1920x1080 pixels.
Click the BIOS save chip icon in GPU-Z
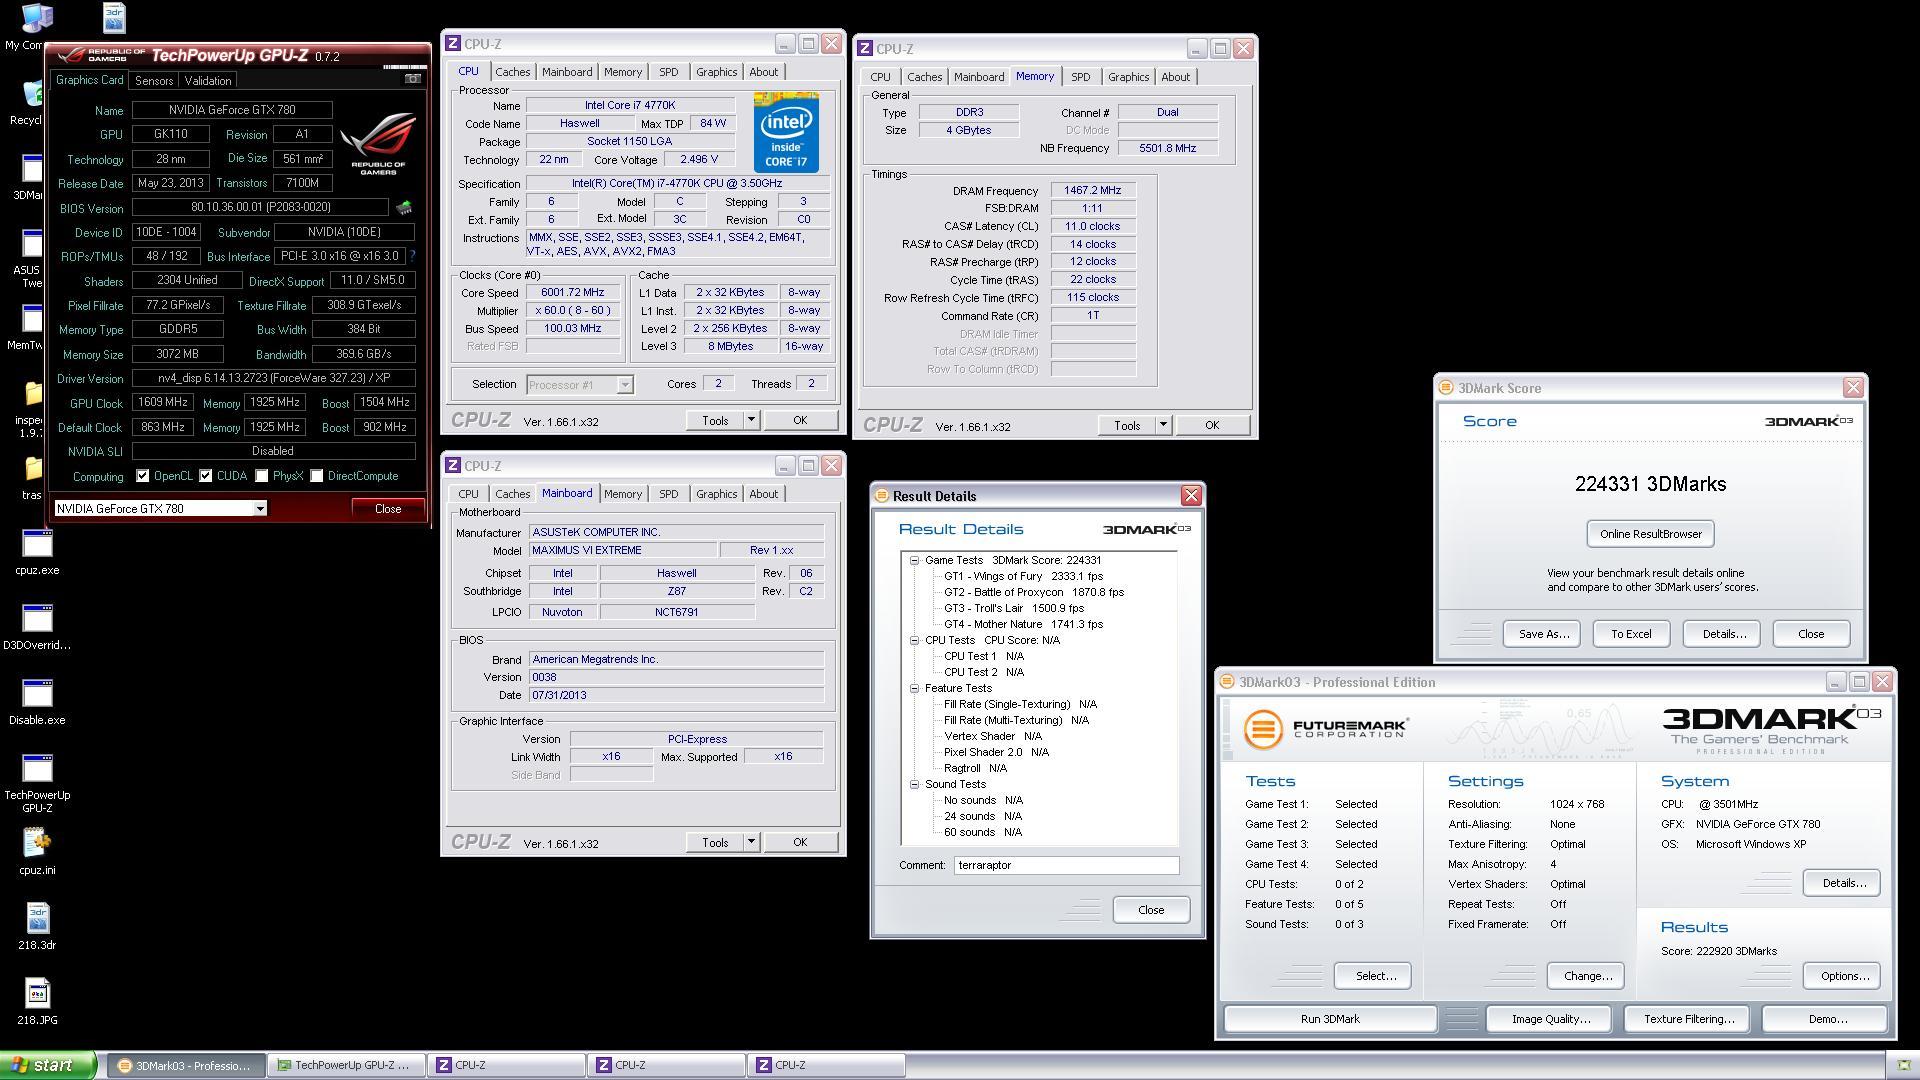(x=404, y=208)
